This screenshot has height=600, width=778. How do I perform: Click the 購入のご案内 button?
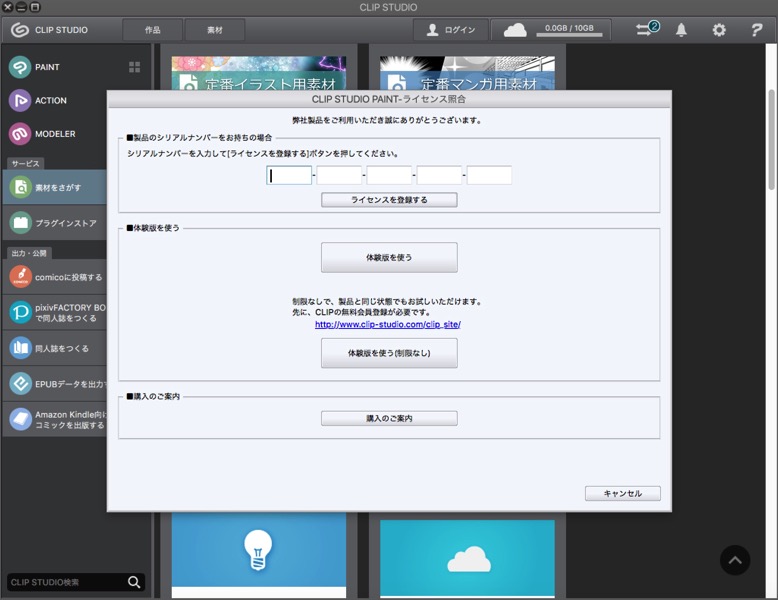[x=389, y=418]
